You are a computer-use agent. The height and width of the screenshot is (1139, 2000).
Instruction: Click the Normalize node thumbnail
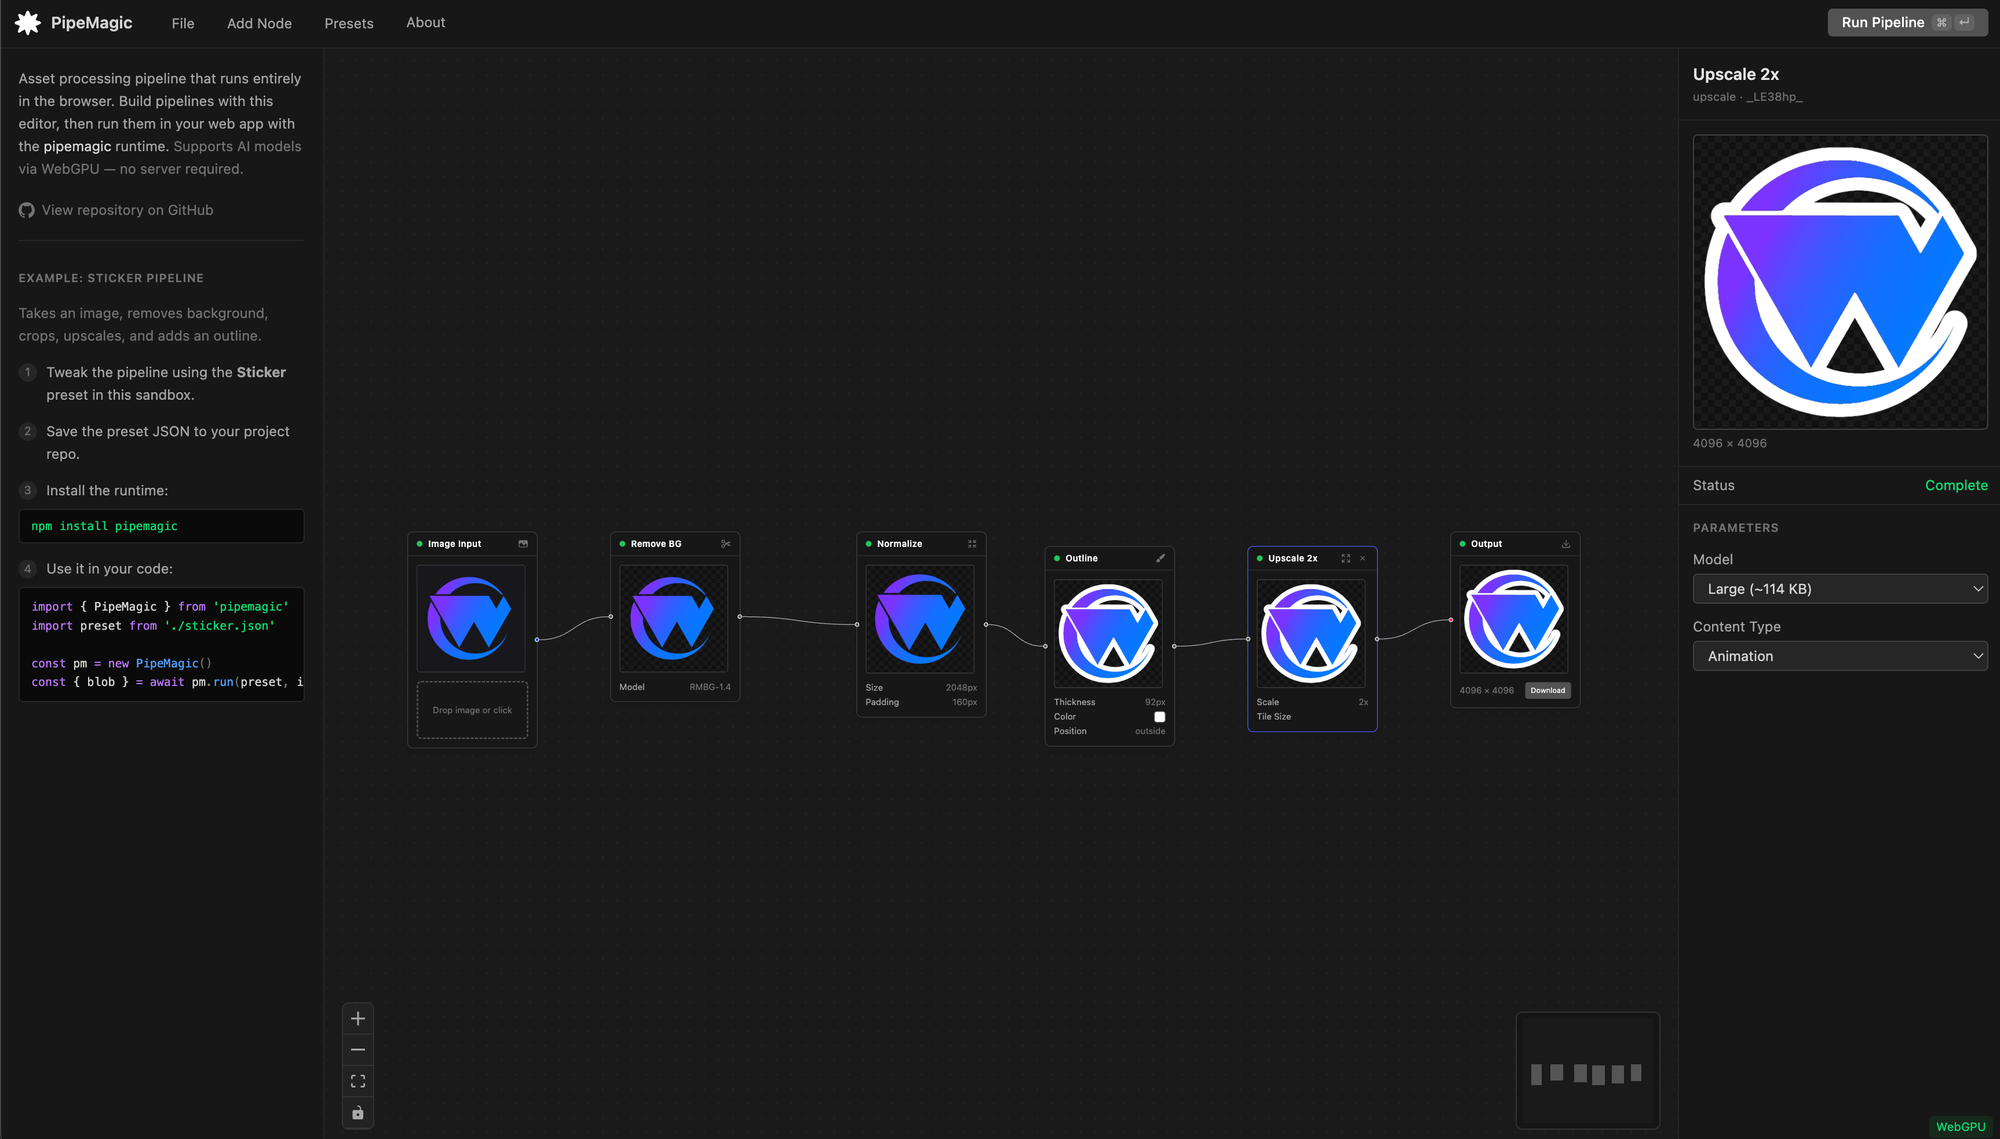click(920, 618)
